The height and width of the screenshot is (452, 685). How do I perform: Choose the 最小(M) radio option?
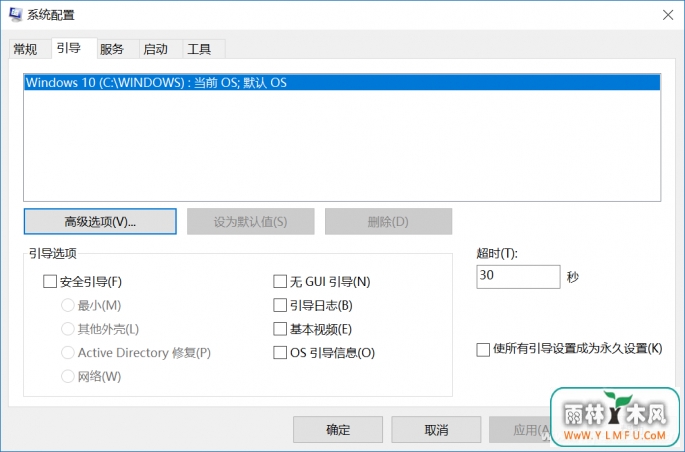pos(68,305)
